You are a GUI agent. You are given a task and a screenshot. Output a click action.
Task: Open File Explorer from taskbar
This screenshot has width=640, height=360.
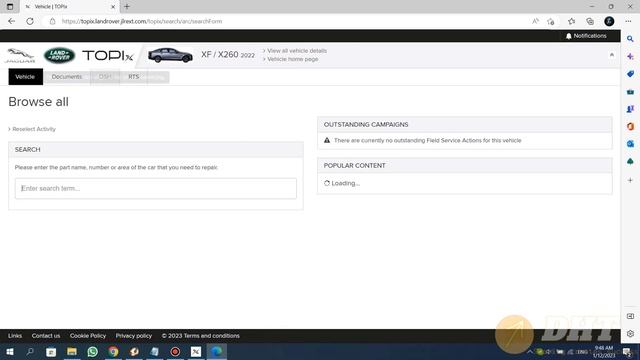point(72,351)
